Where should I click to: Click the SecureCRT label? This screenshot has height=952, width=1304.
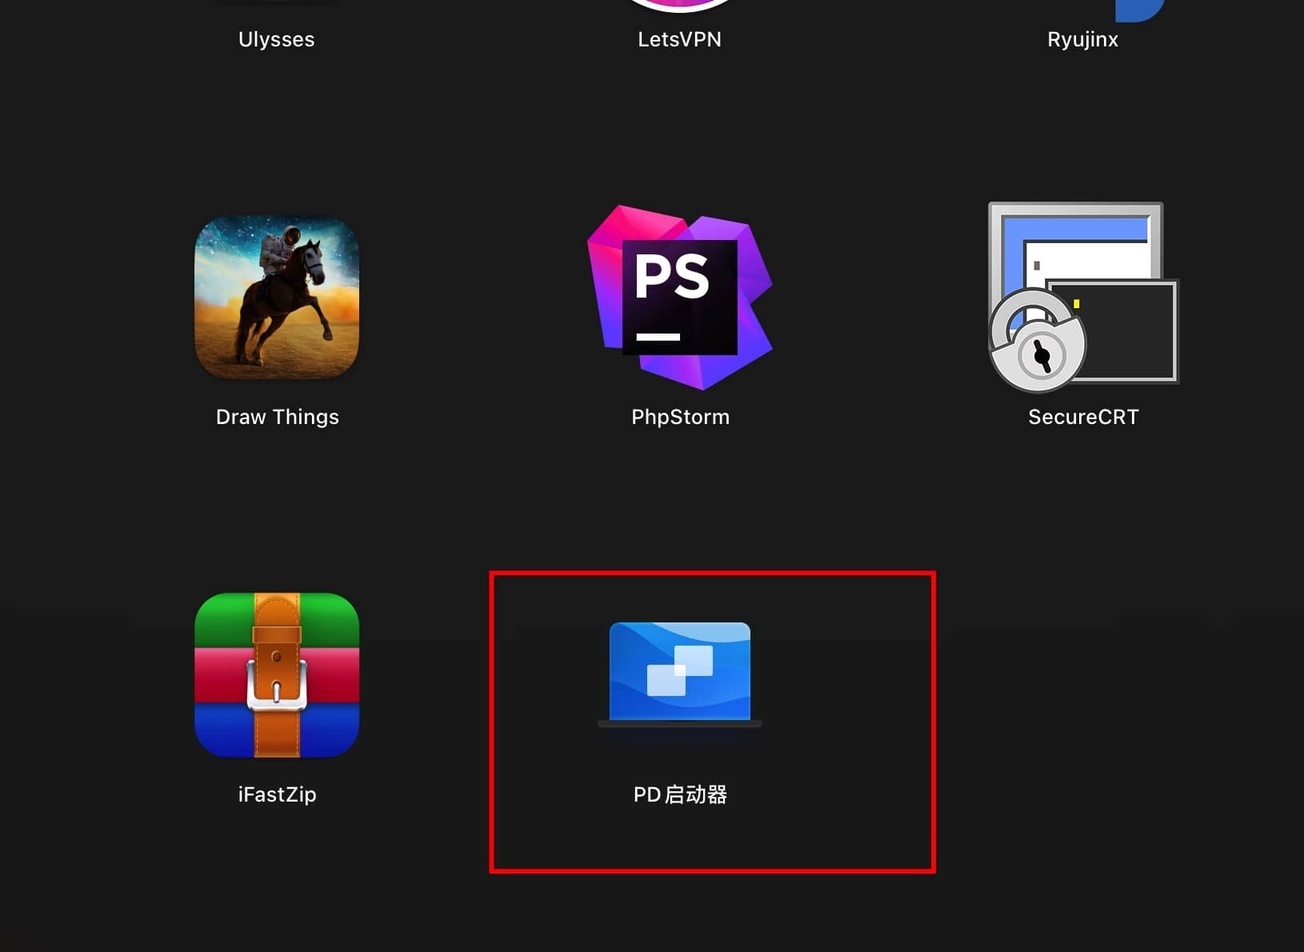[1084, 417]
